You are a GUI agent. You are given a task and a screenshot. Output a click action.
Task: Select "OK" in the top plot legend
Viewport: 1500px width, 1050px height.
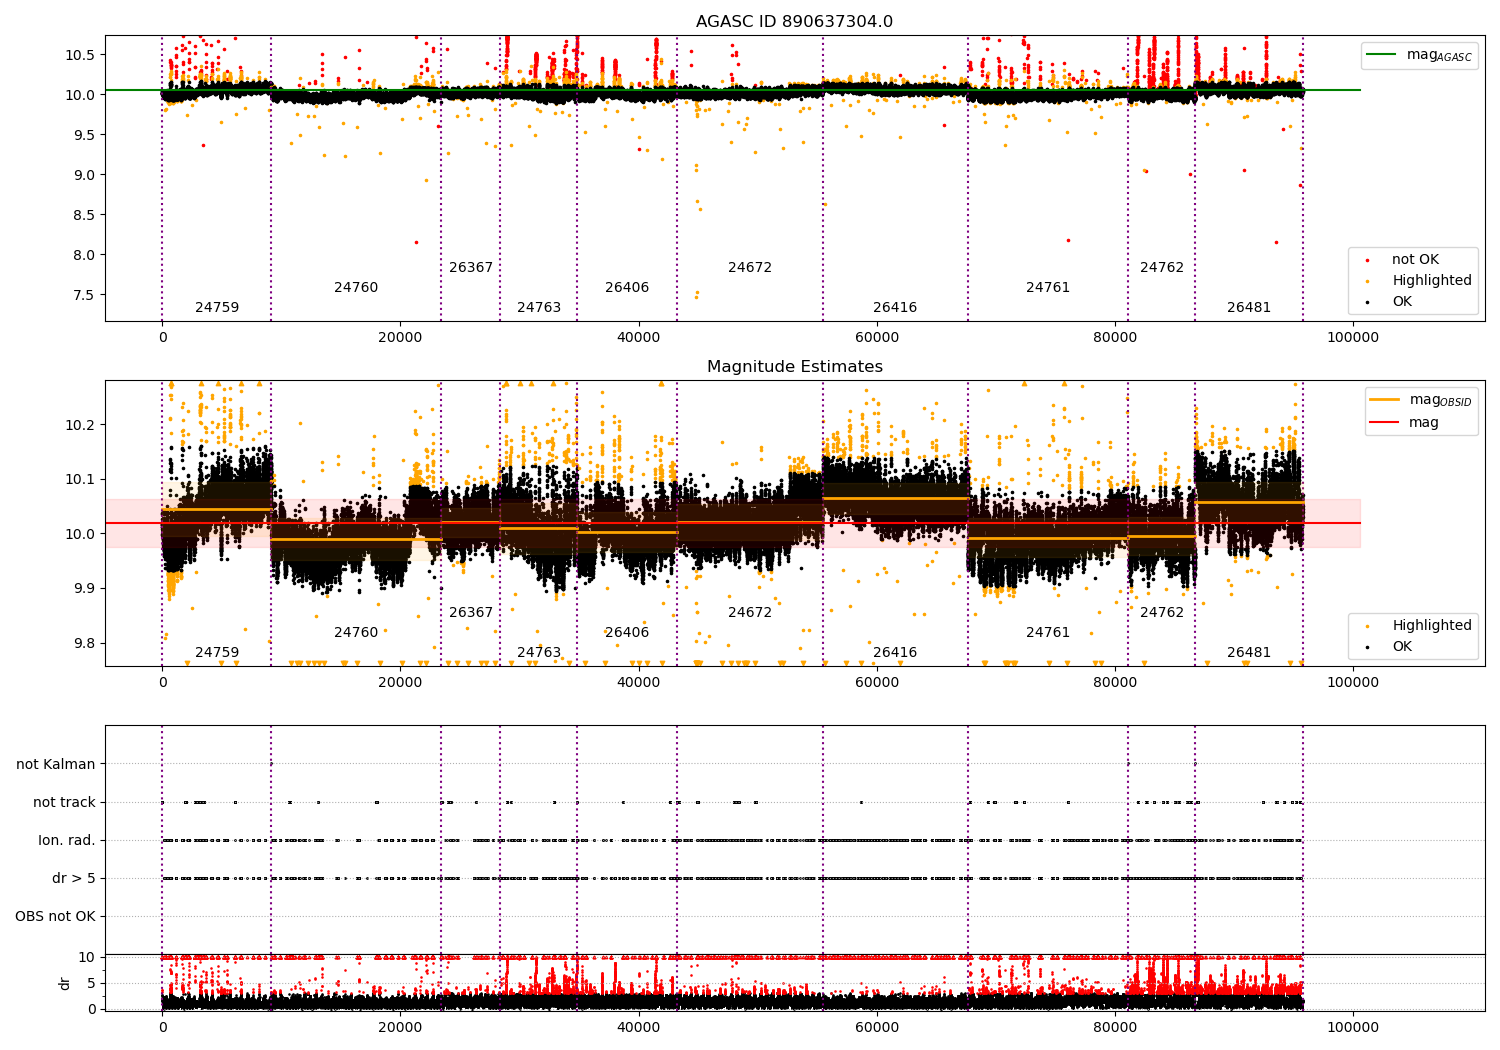point(1402,301)
